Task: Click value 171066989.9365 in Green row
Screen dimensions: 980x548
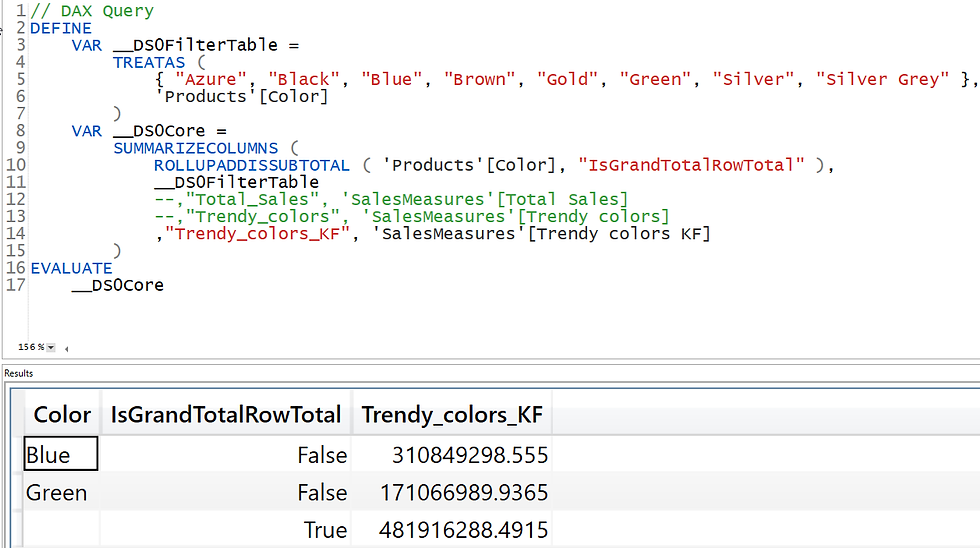Action: [x=464, y=492]
